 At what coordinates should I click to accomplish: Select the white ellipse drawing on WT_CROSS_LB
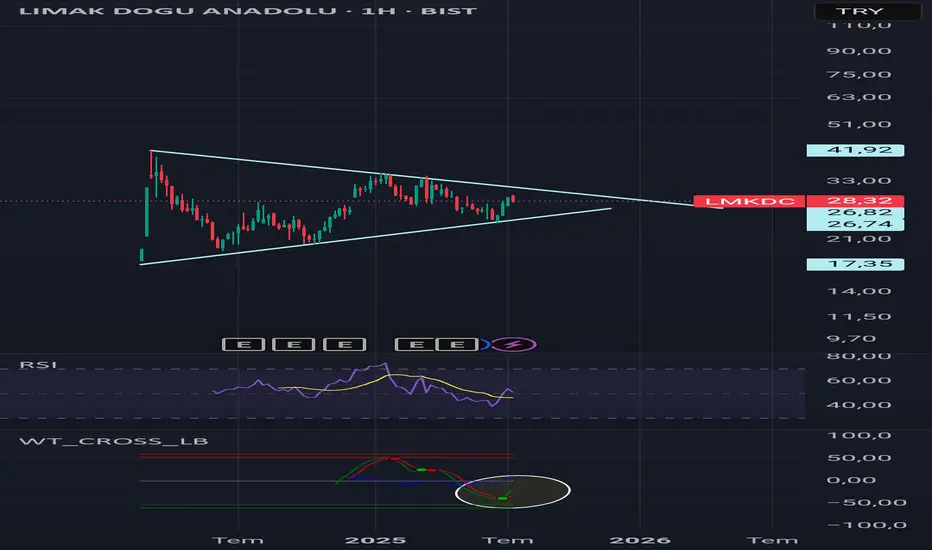tap(513, 491)
